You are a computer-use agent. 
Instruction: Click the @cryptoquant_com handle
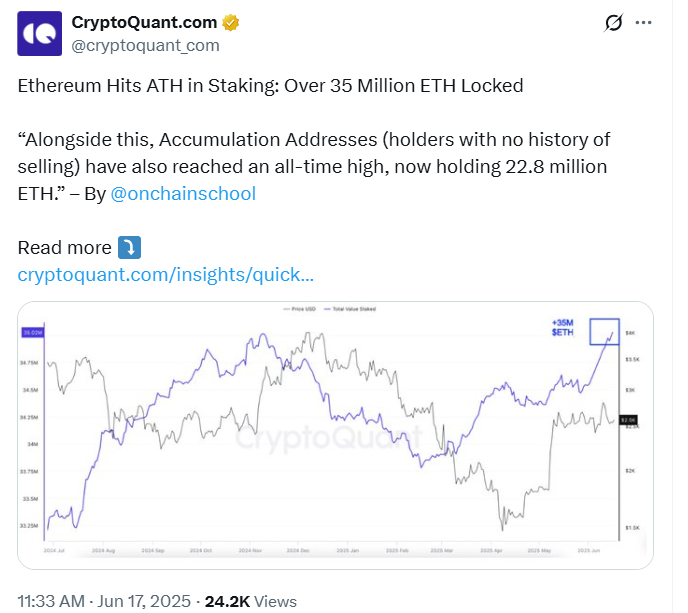145,45
